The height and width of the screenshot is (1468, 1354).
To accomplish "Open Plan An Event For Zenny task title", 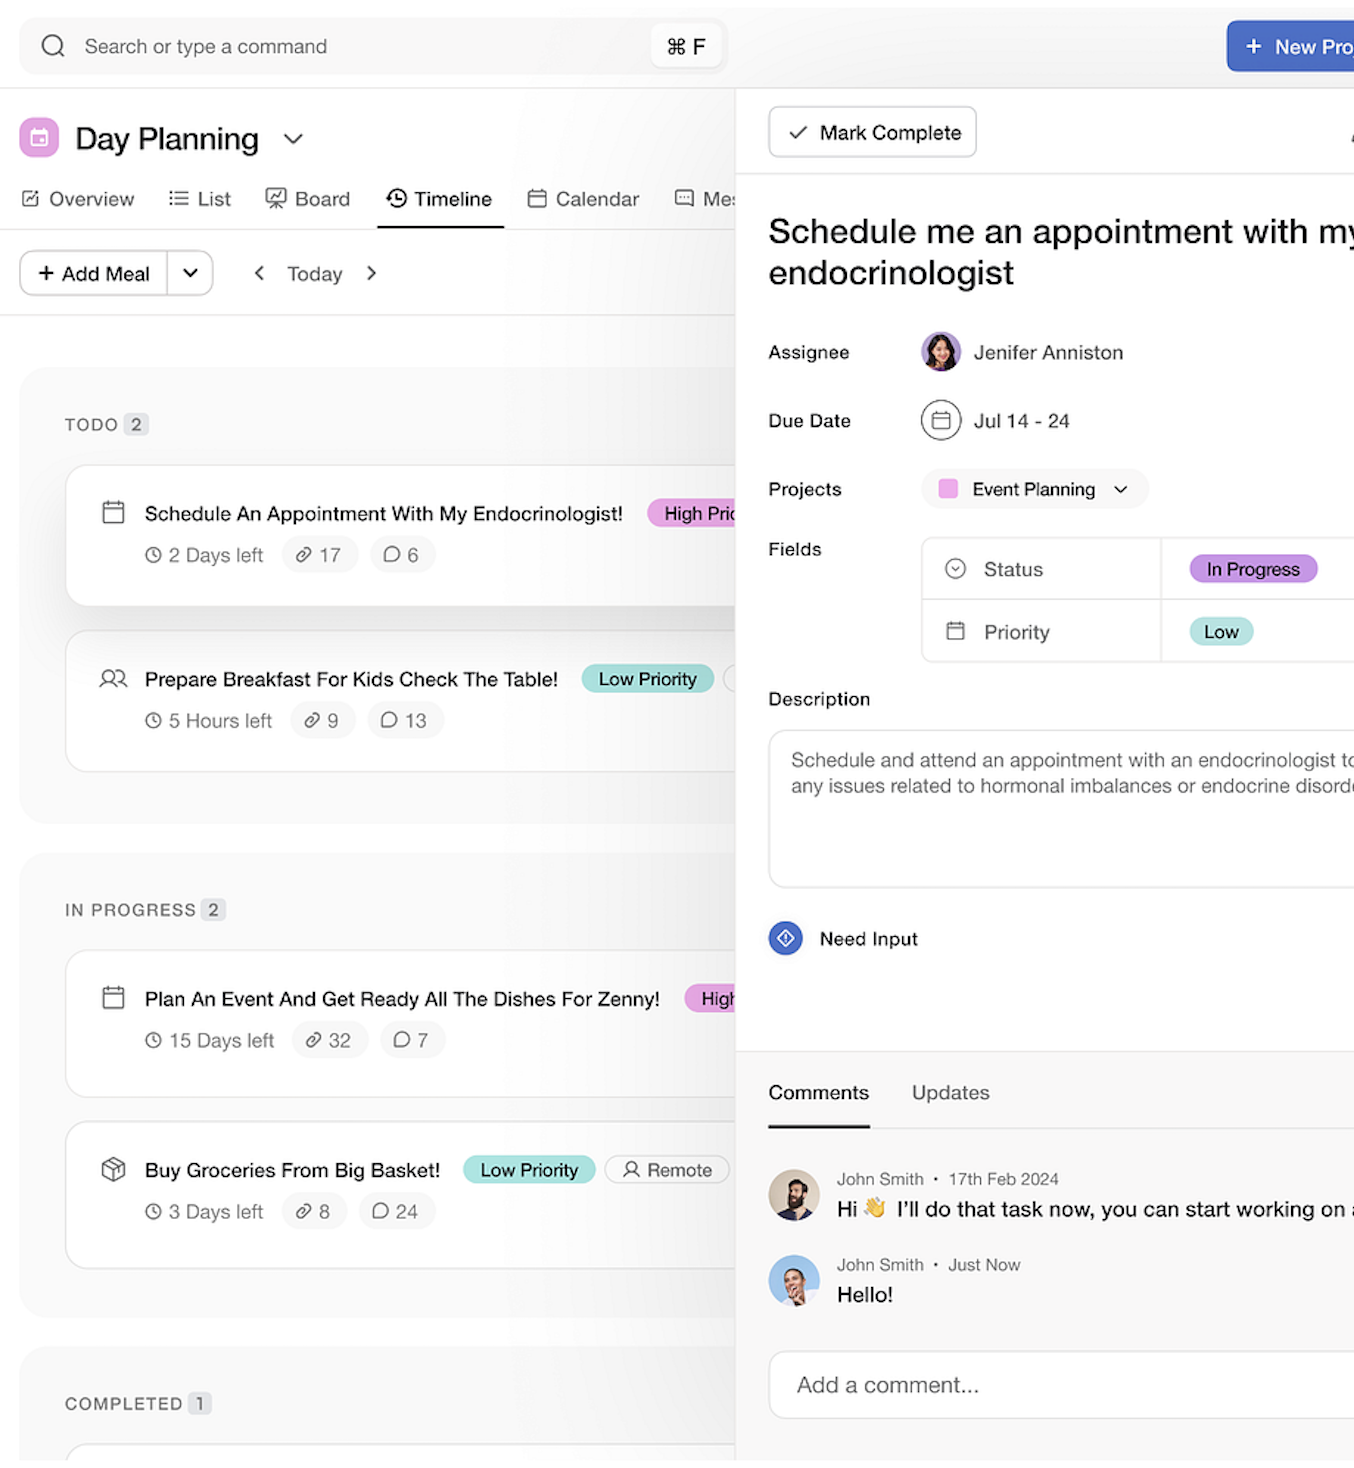I will pyautogui.click(x=402, y=999).
